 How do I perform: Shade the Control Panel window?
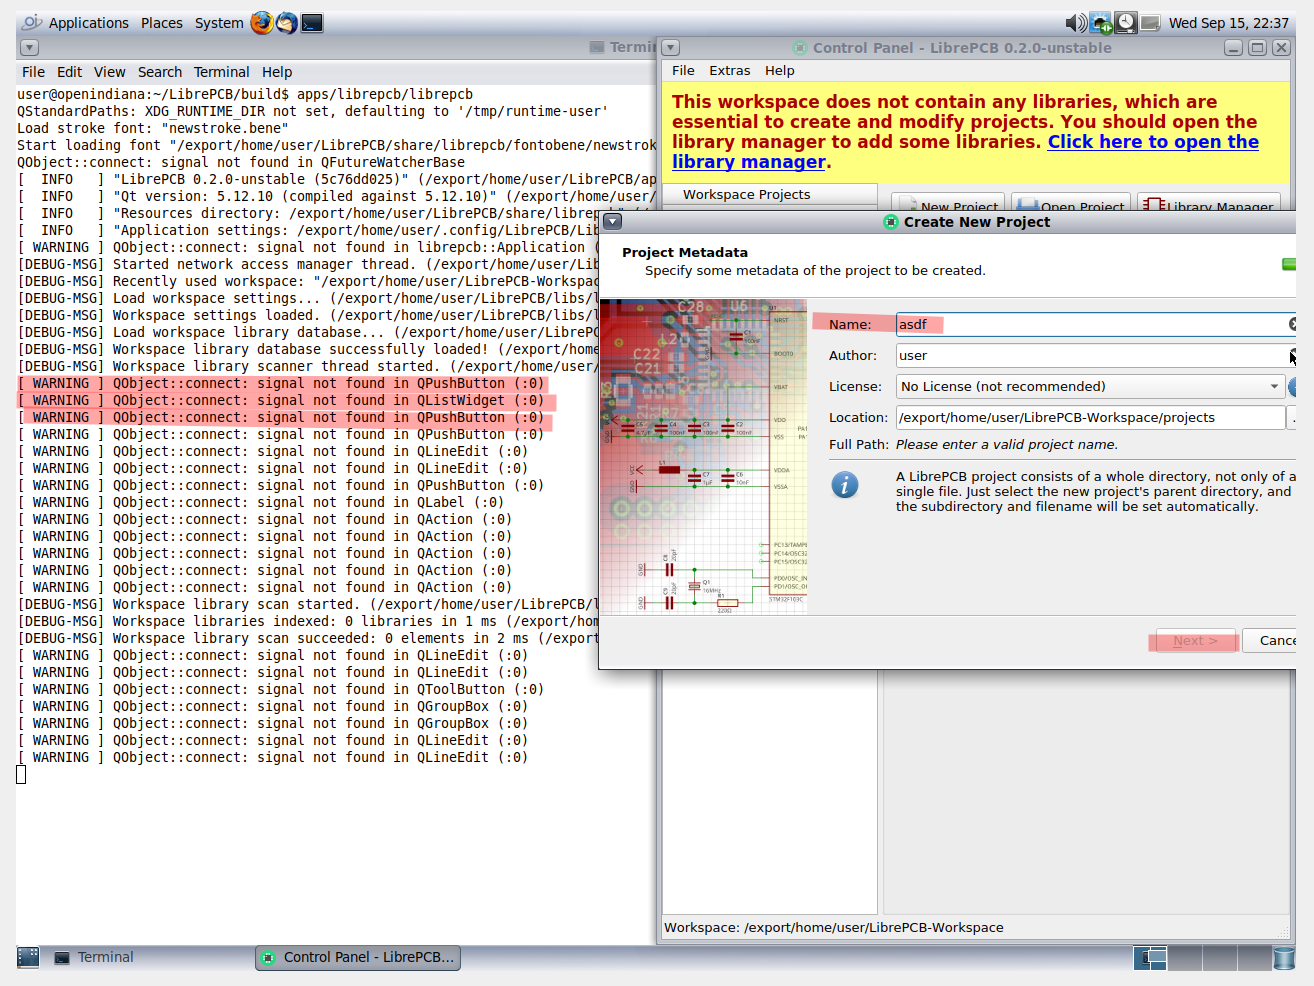[670, 47]
